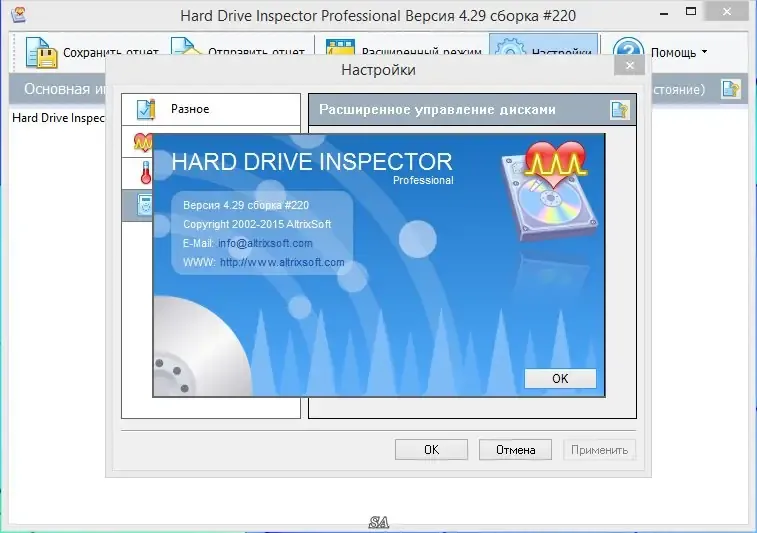Image resolution: width=757 pixels, height=533 pixels.
Task: Minimize the Hard Drive Inspector window
Action: pos(664,13)
